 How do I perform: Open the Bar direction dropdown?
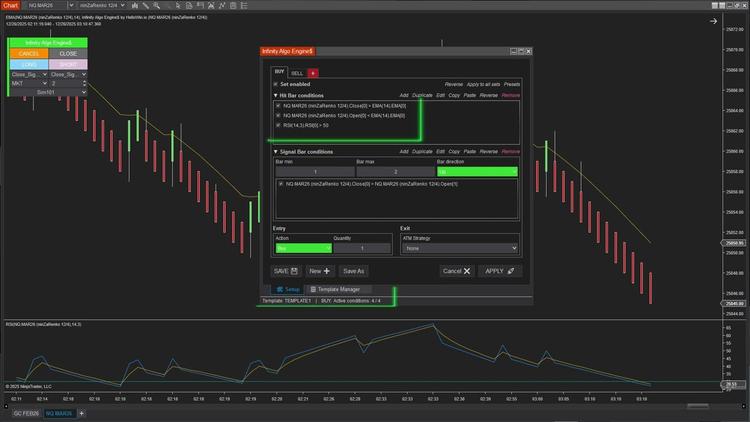click(477, 171)
